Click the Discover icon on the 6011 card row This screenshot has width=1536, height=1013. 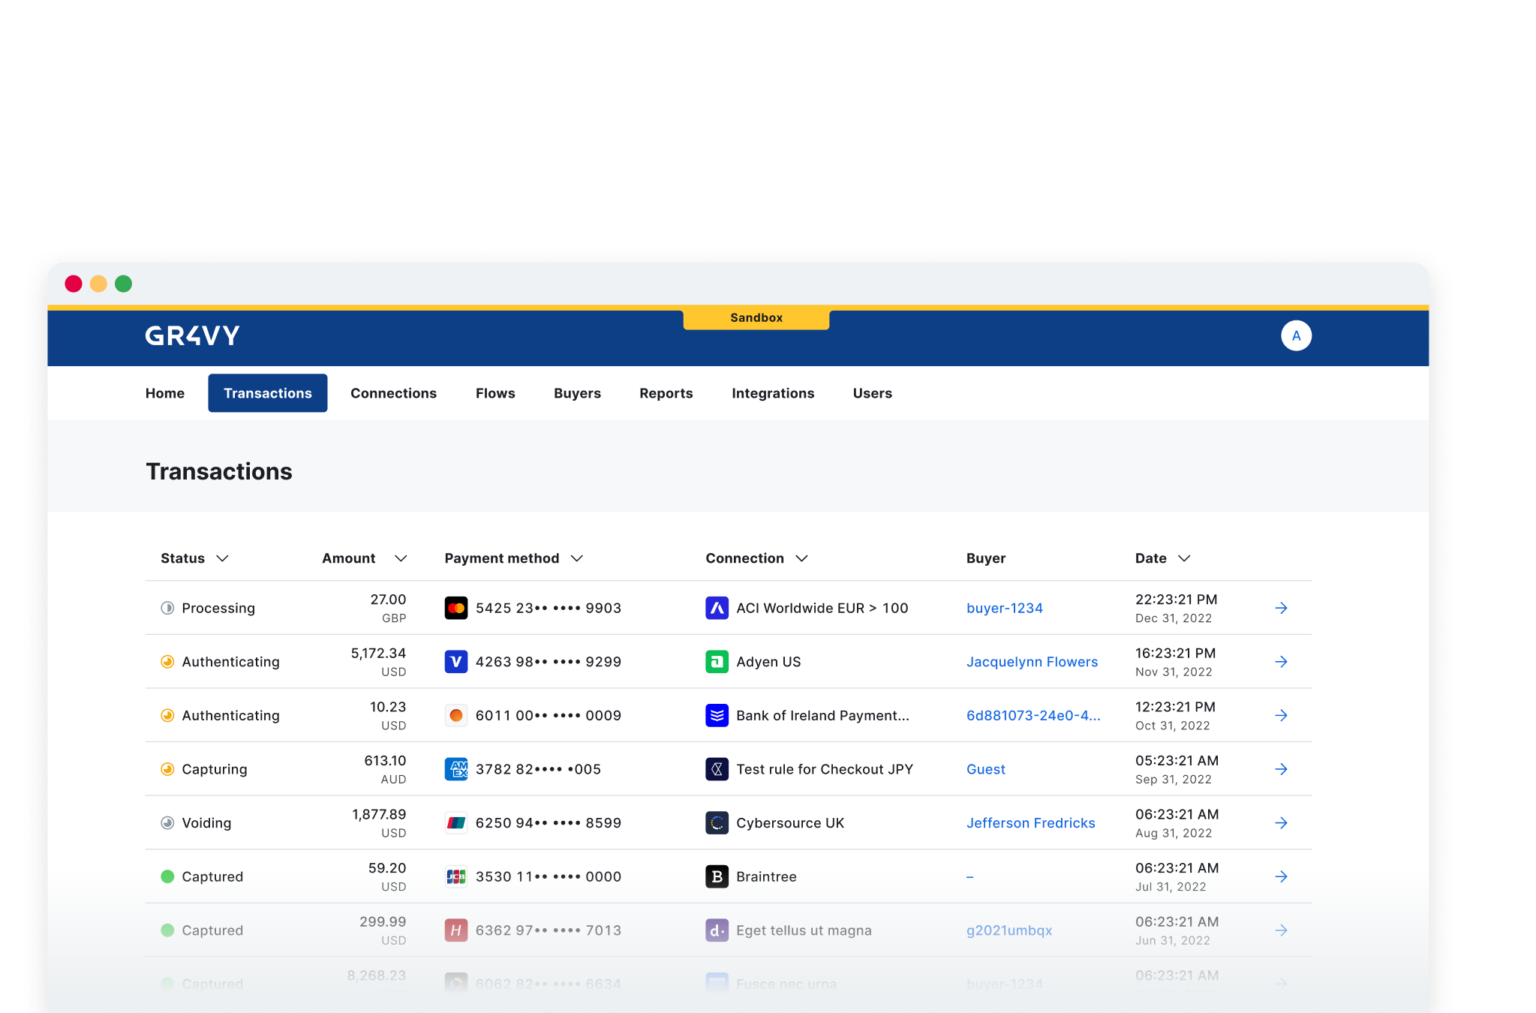(456, 715)
